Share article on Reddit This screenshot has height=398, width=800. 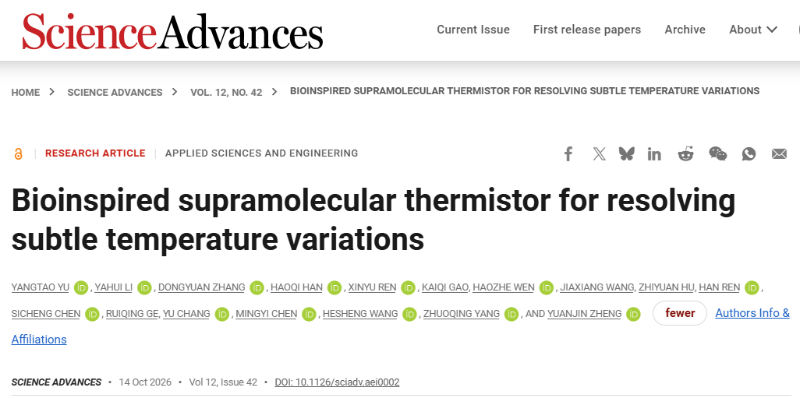[x=686, y=154]
